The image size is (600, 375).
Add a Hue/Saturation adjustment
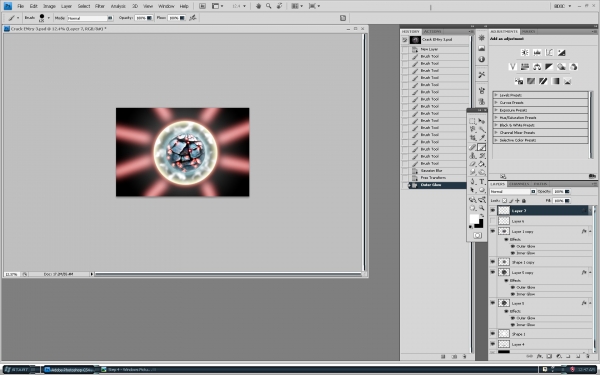pyautogui.click(x=525, y=67)
